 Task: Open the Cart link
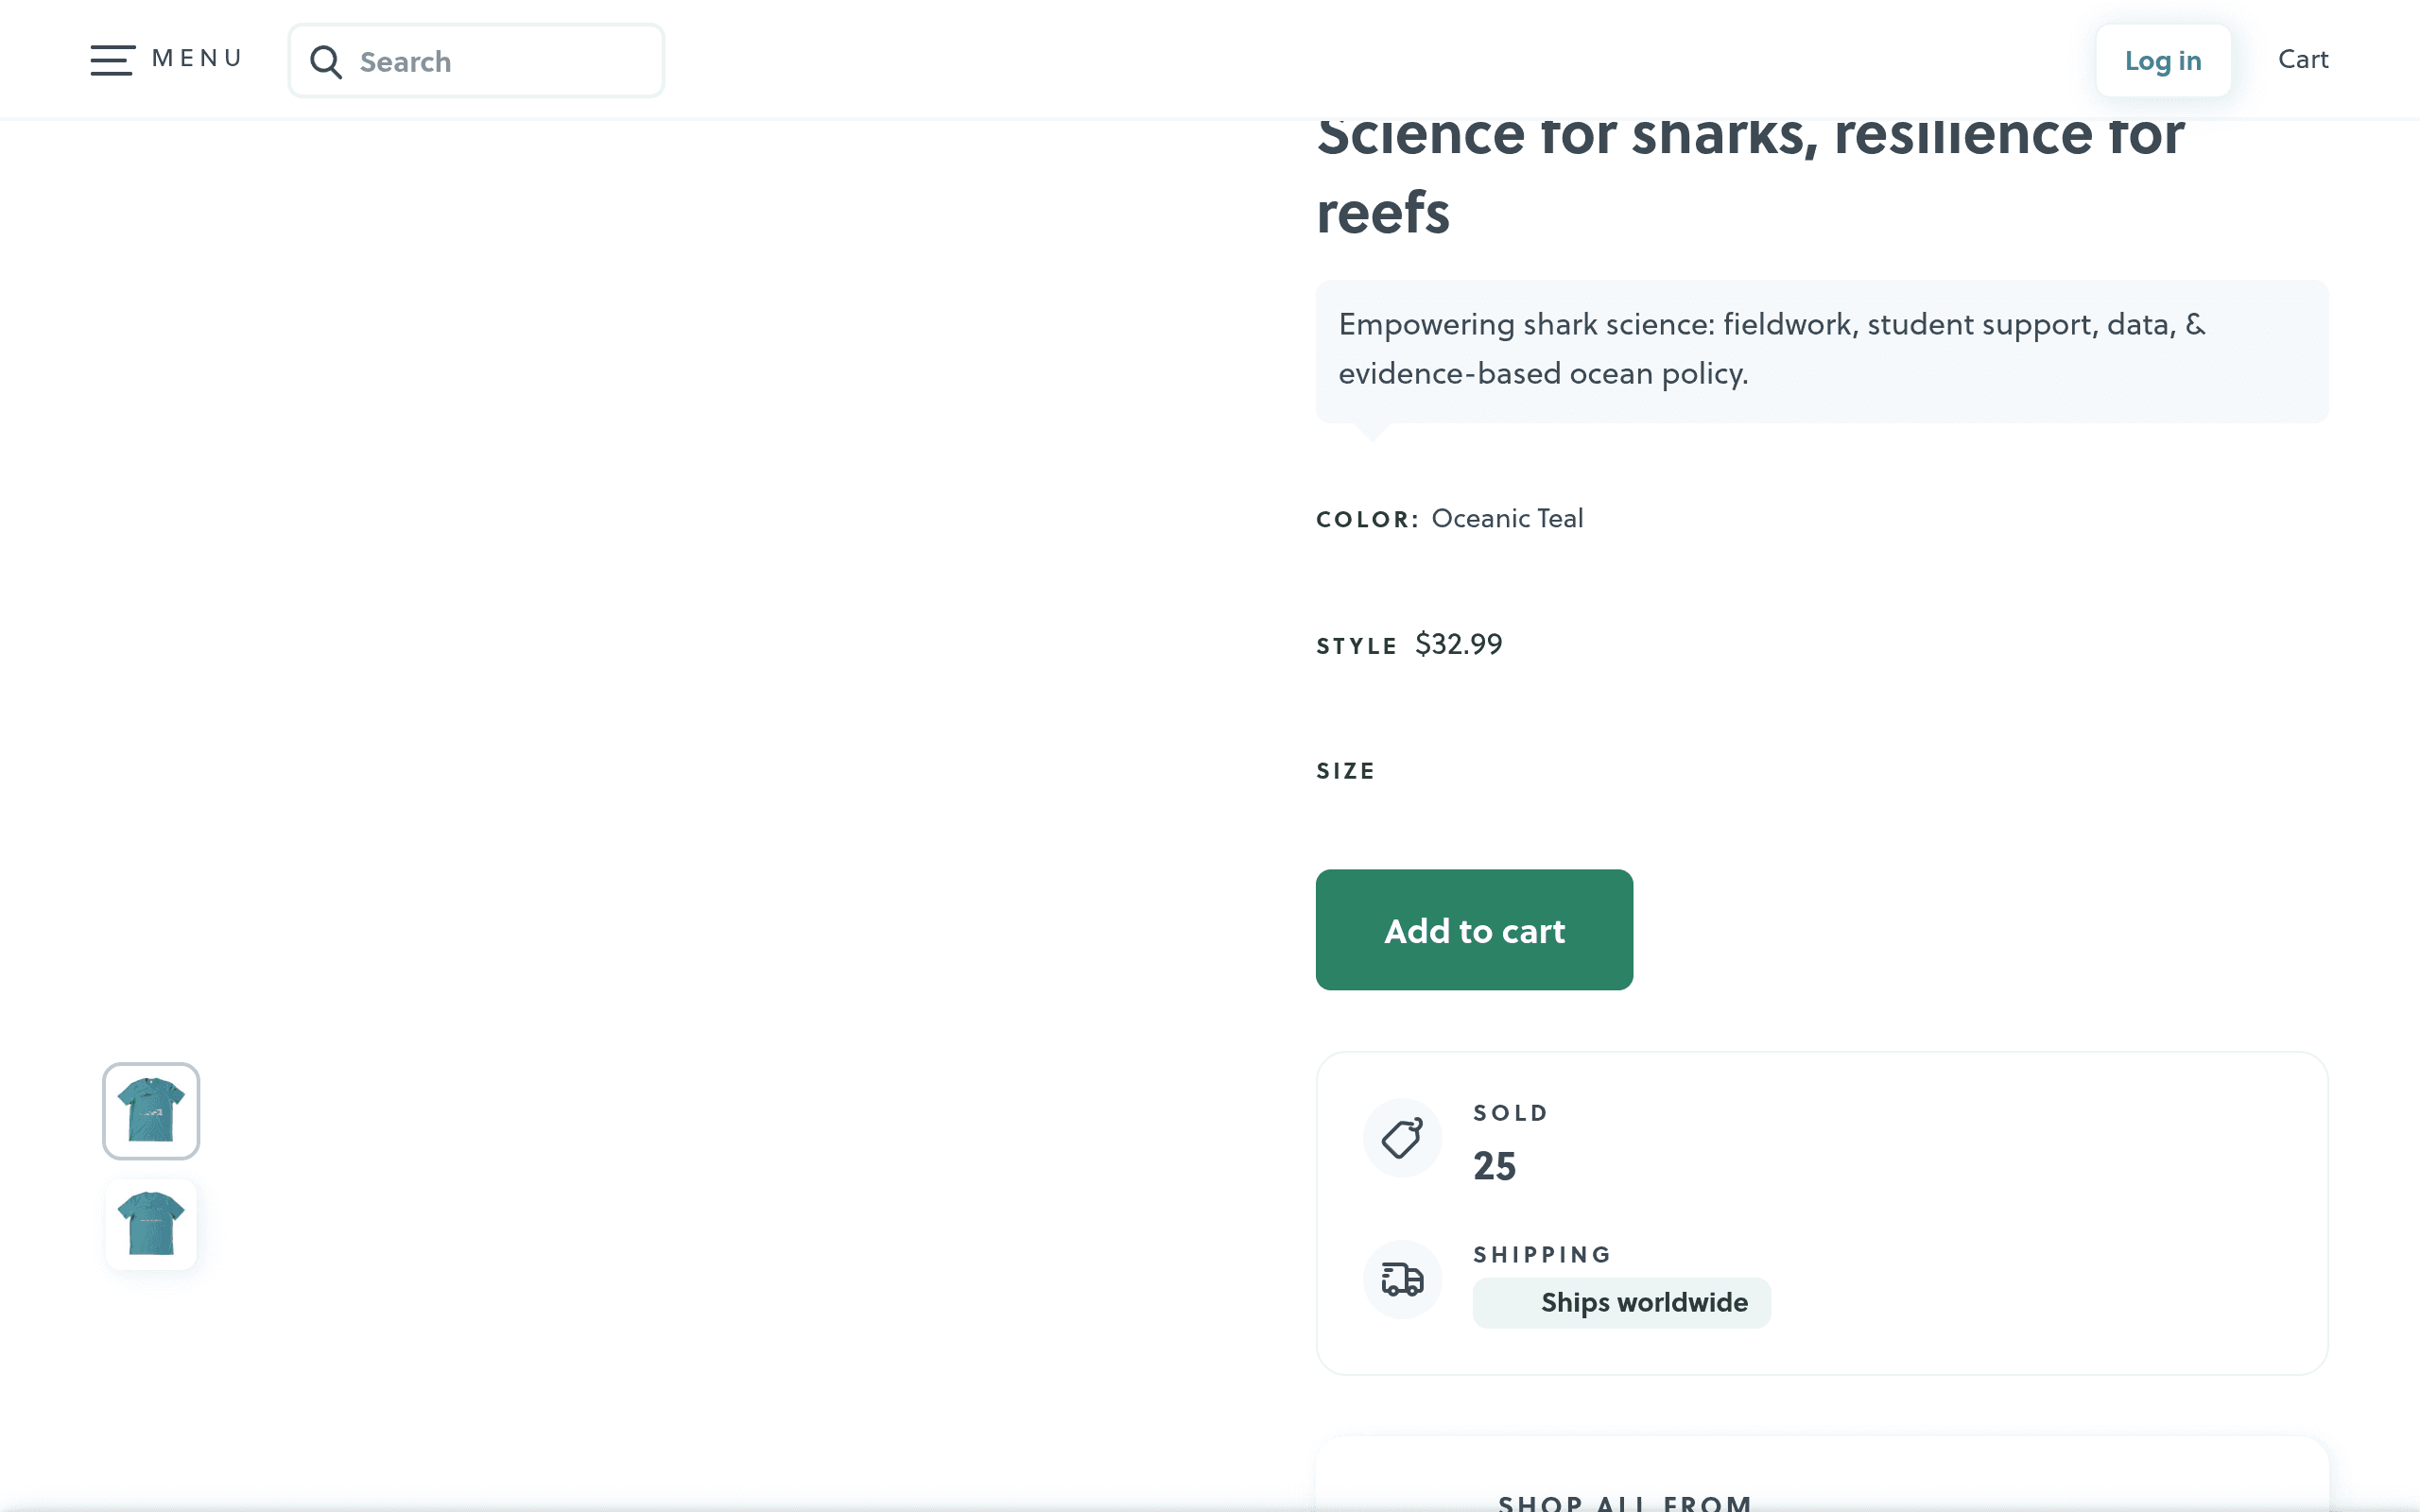point(2303,59)
